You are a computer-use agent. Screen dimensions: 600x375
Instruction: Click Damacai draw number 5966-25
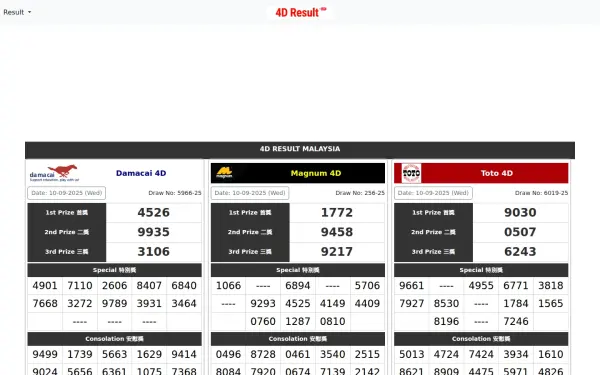point(175,193)
